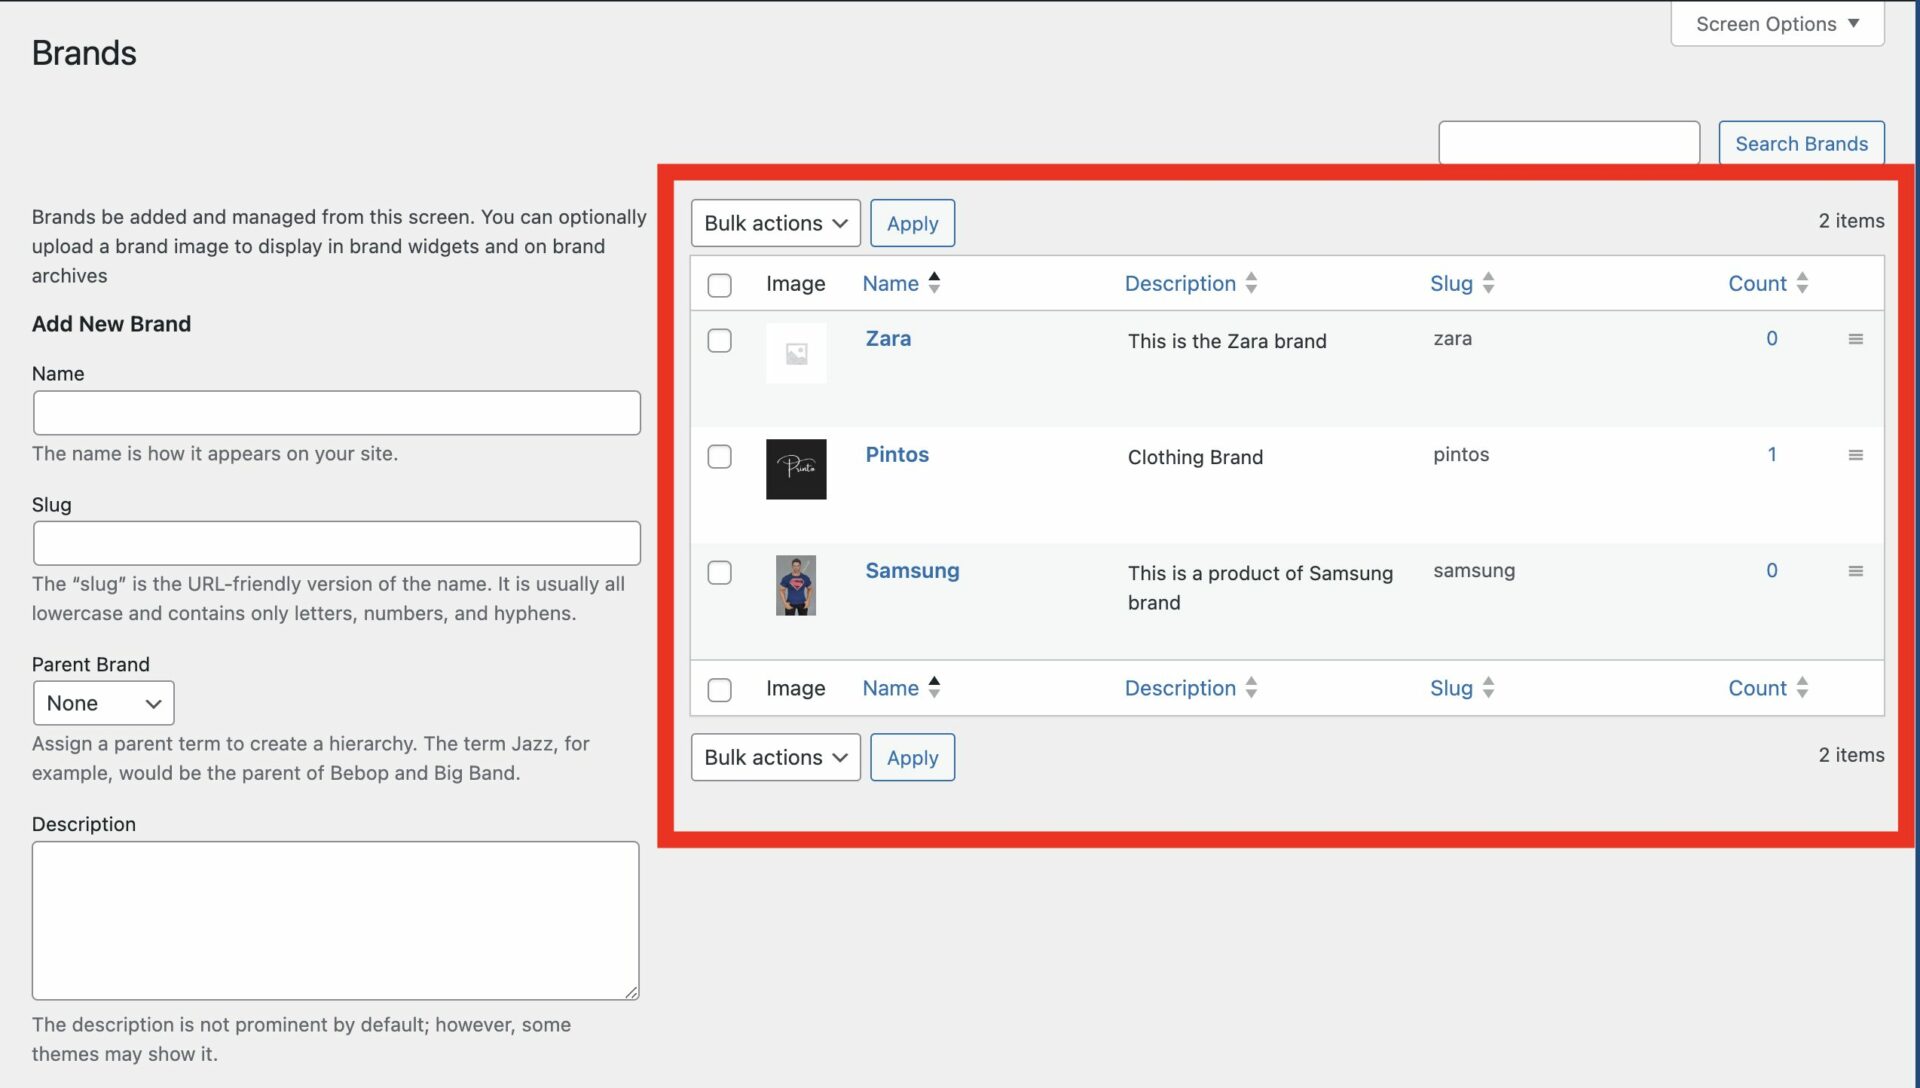Sort by Description column header link
Viewport: 1920px width, 1088px height.
1180,283
